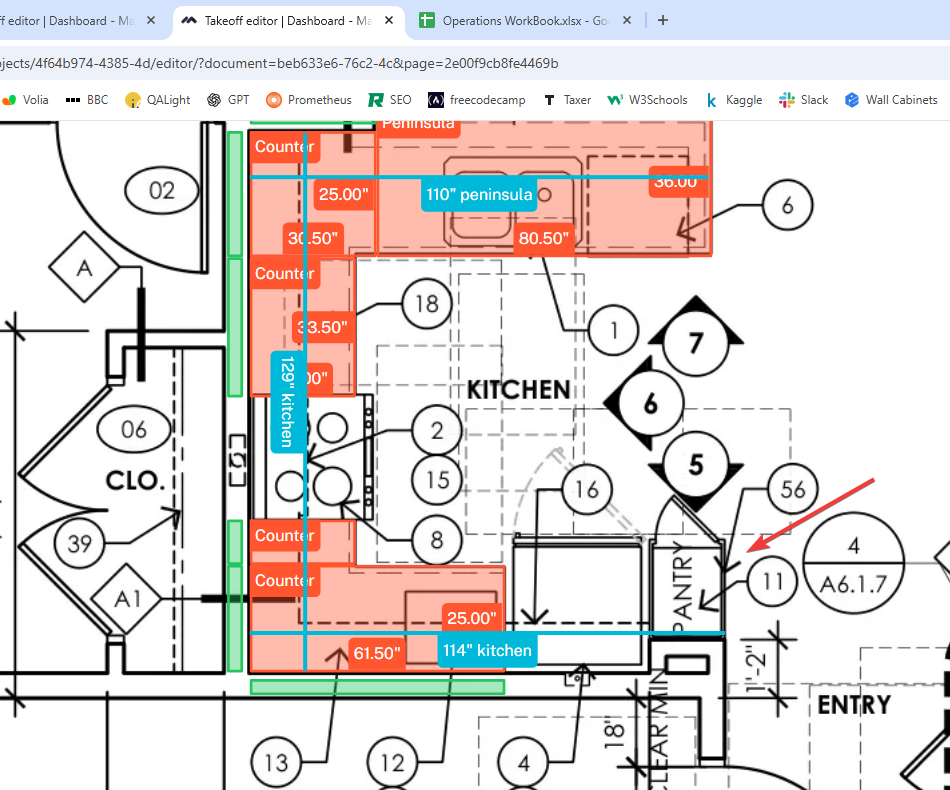The height and width of the screenshot is (790, 950).
Task: Click keynote bubble 18
Action: click(x=427, y=304)
